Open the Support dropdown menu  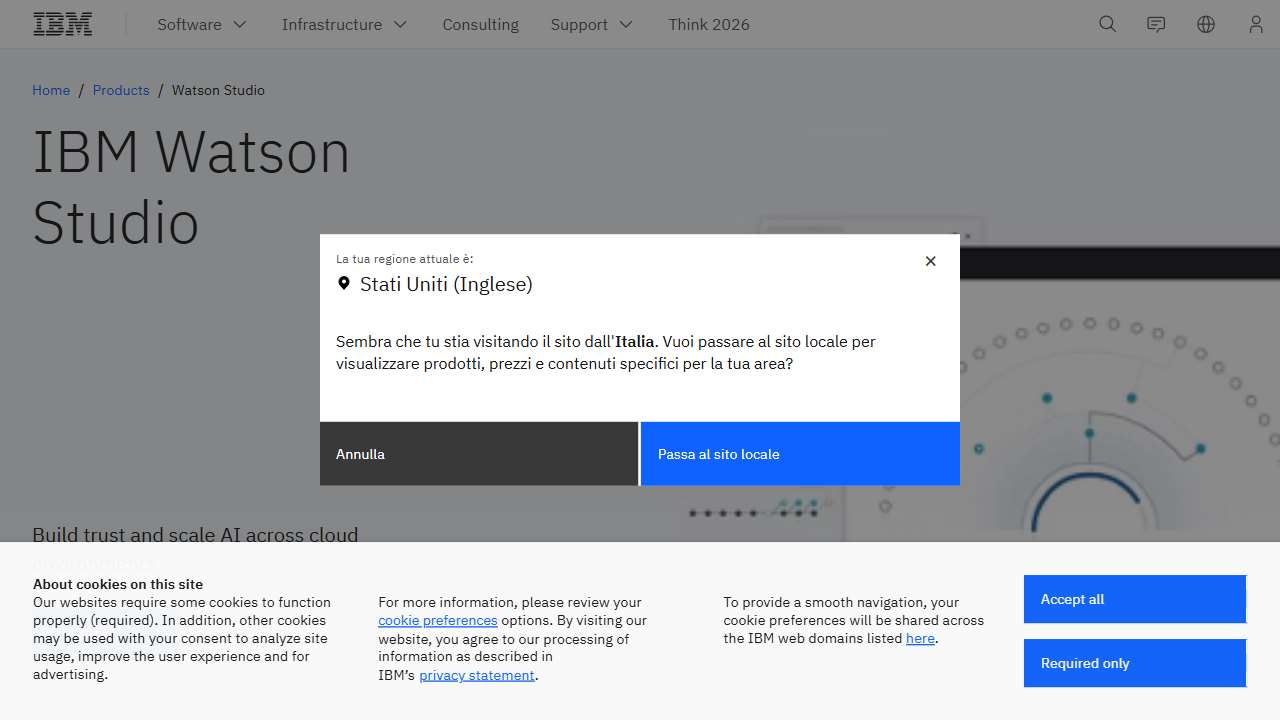pos(591,24)
